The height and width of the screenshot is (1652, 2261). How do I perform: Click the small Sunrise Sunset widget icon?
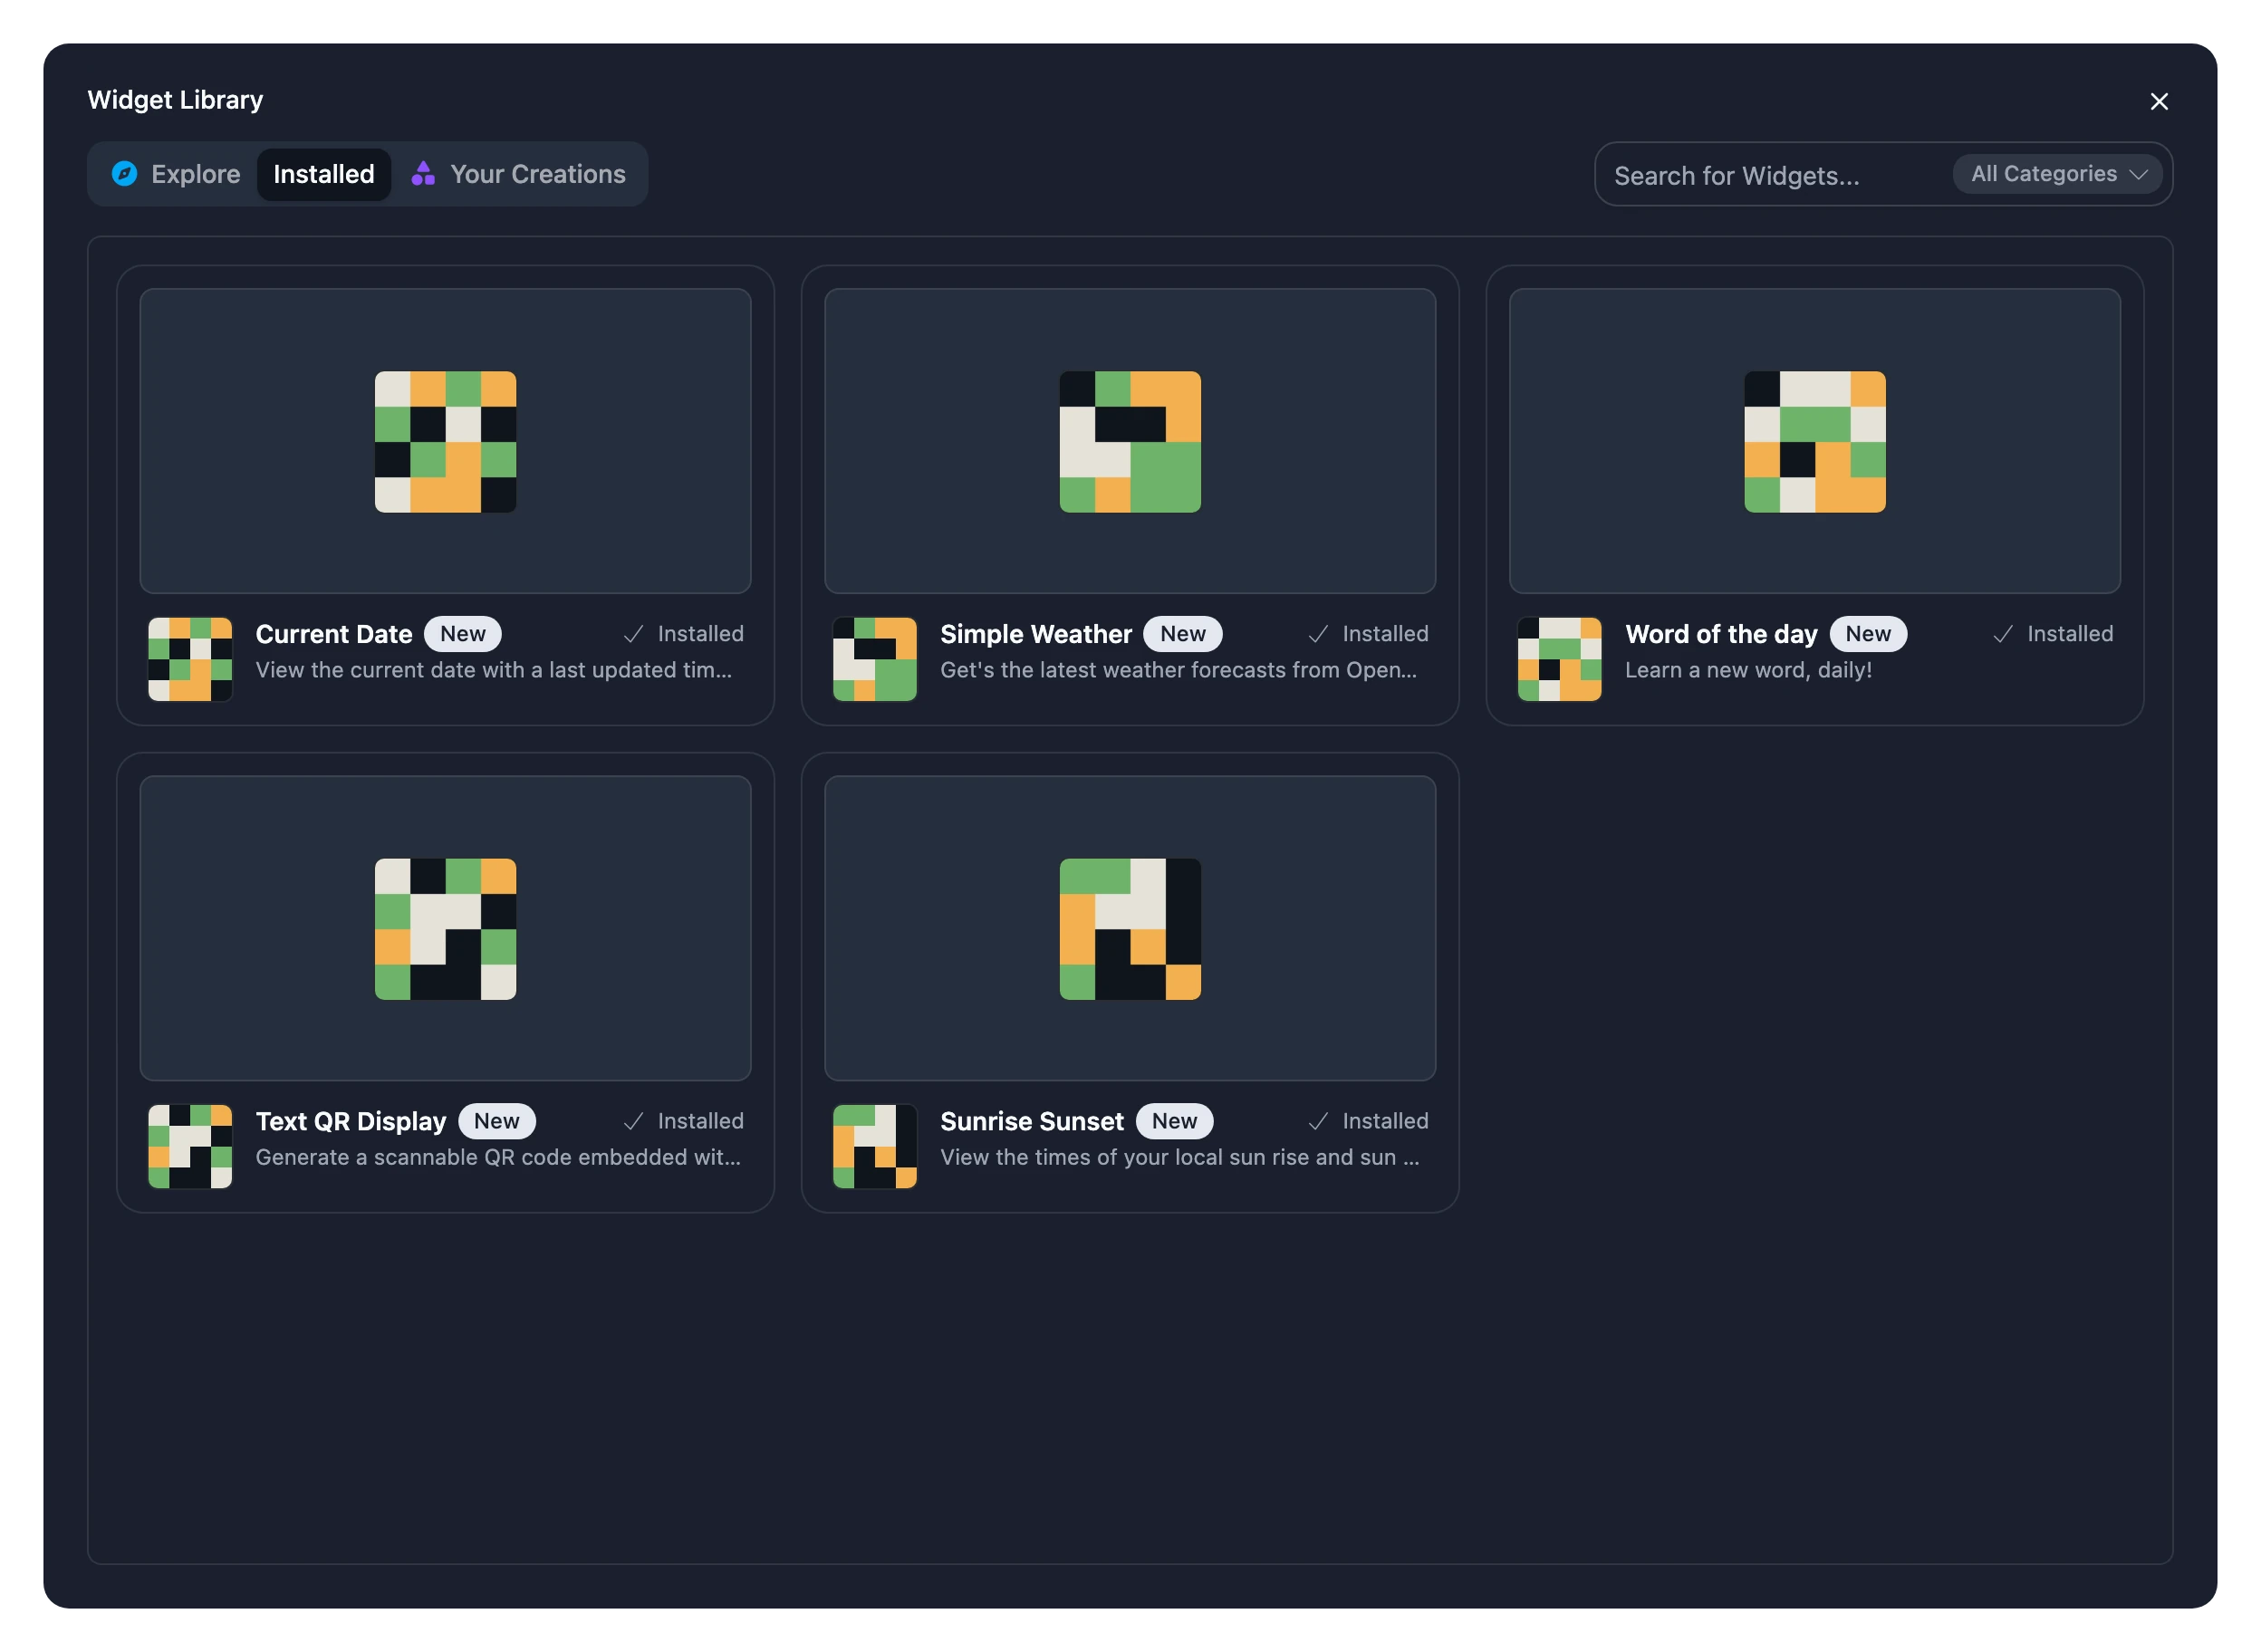tap(875, 1146)
